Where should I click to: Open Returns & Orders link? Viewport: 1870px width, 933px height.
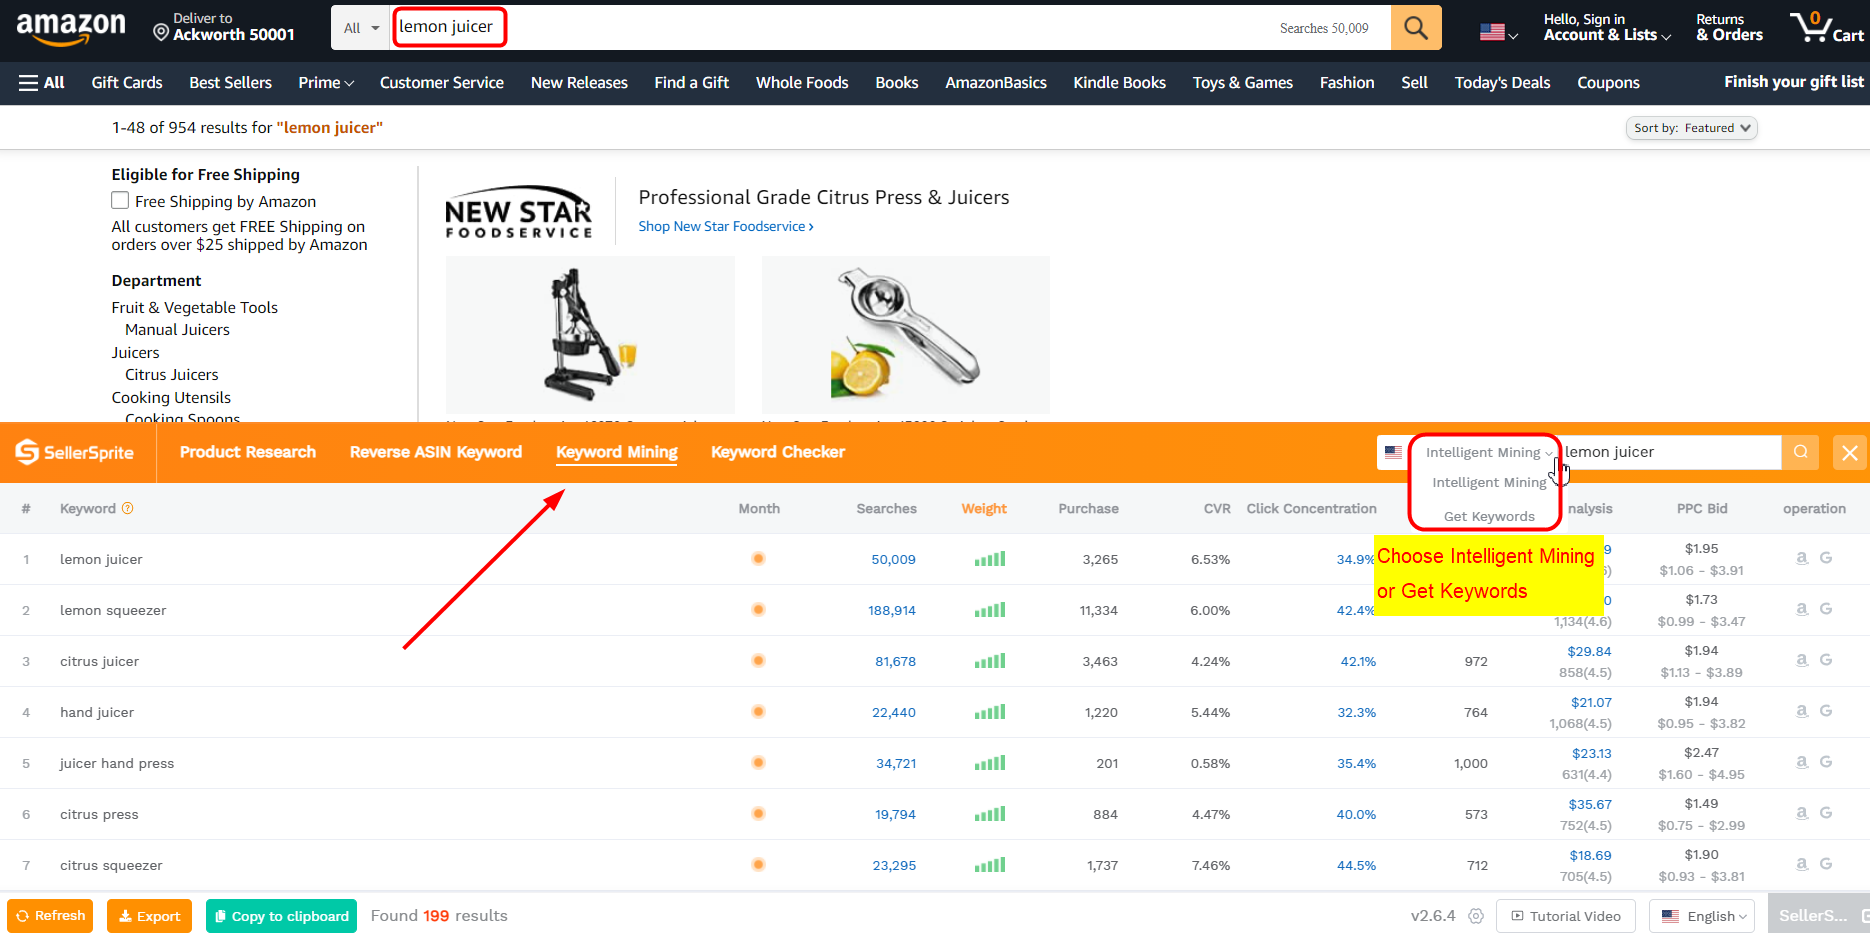click(x=1729, y=27)
